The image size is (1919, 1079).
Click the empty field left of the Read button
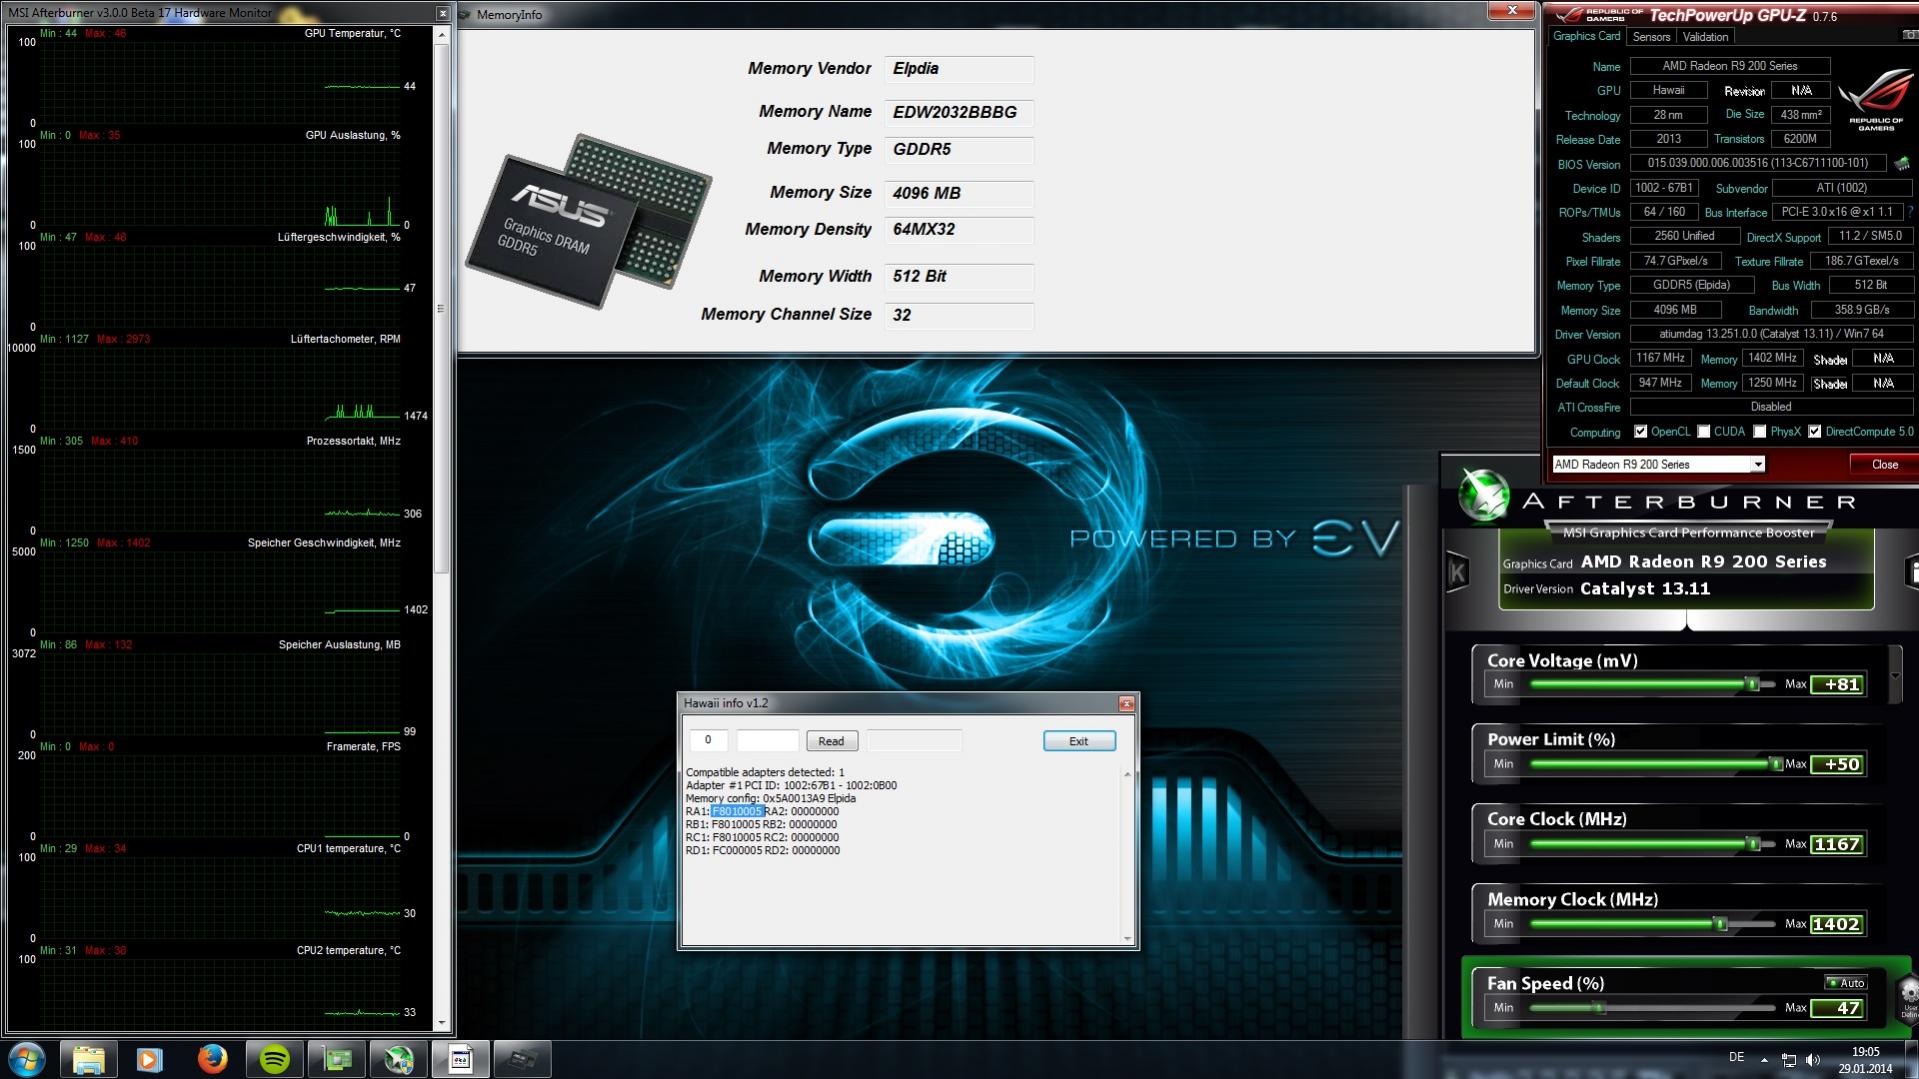(767, 741)
